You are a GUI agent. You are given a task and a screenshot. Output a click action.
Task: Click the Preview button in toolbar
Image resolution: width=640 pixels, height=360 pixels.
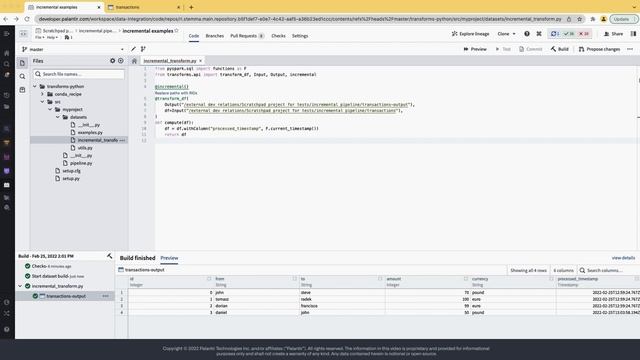(x=475, y=49)
